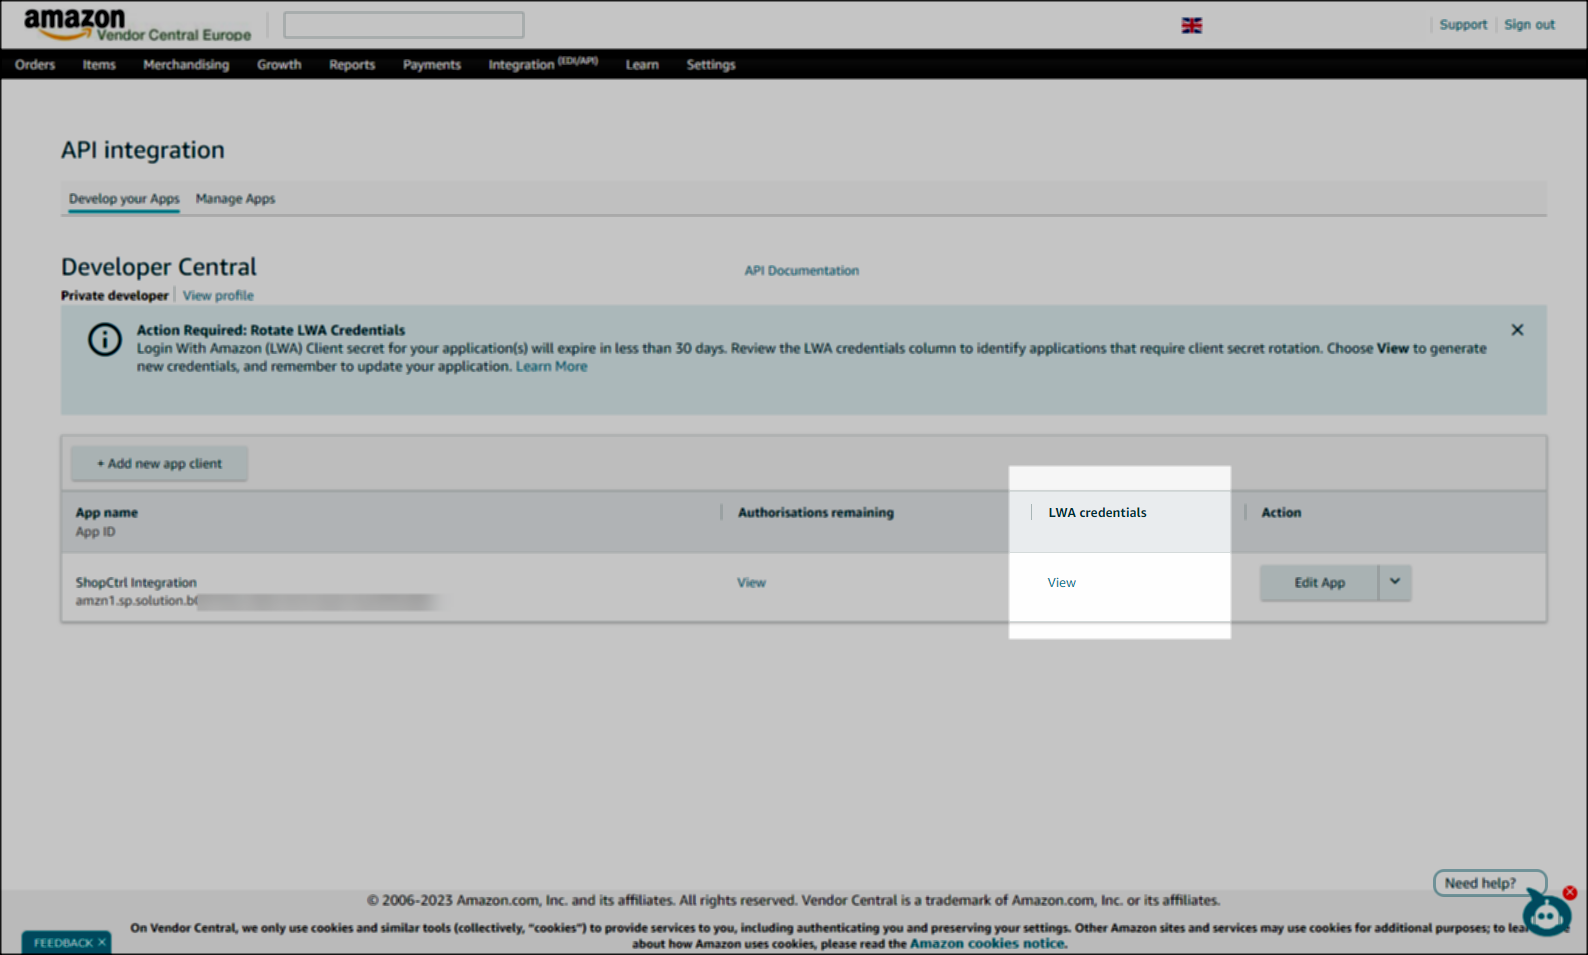
Task: Expand the Edit App dropdown arrow
Action: click(x=1395, y=582)
